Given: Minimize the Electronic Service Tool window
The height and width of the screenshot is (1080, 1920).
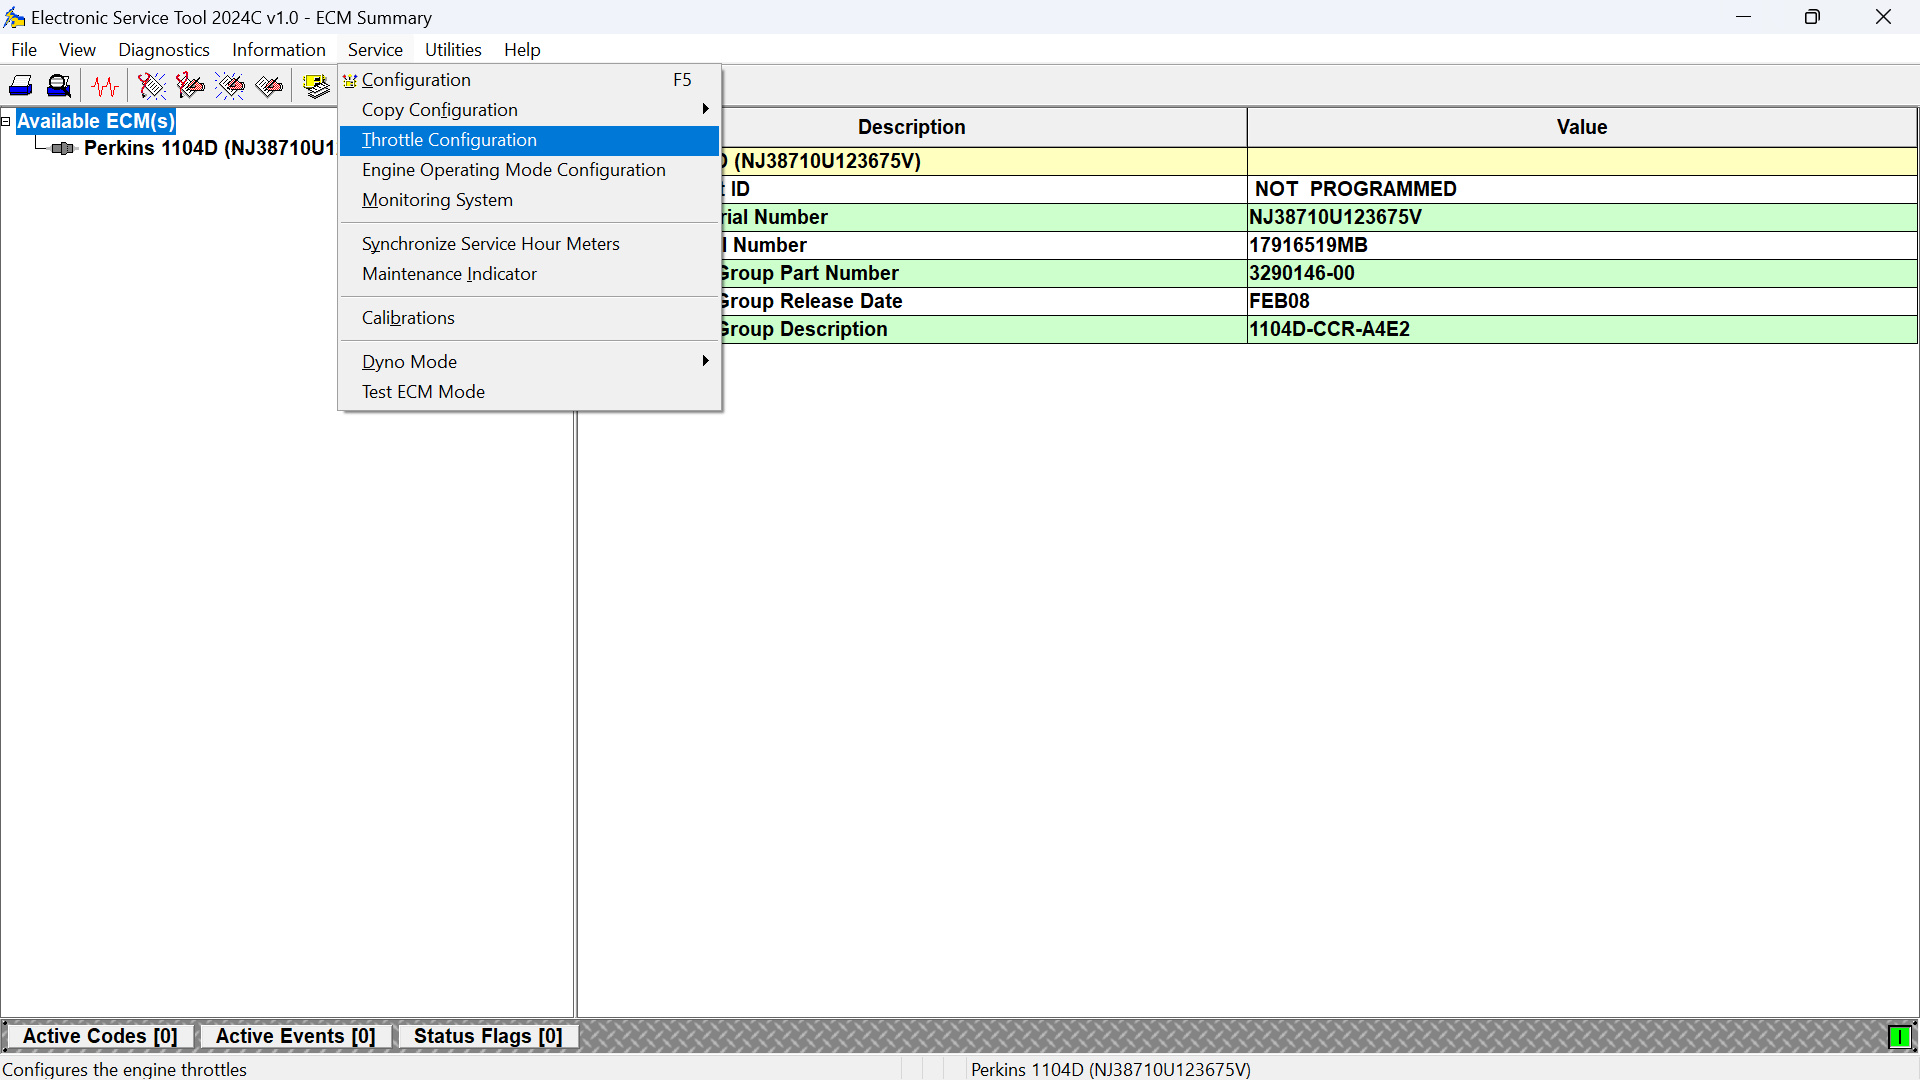Looking at the screenshot, I should 1743,17.
